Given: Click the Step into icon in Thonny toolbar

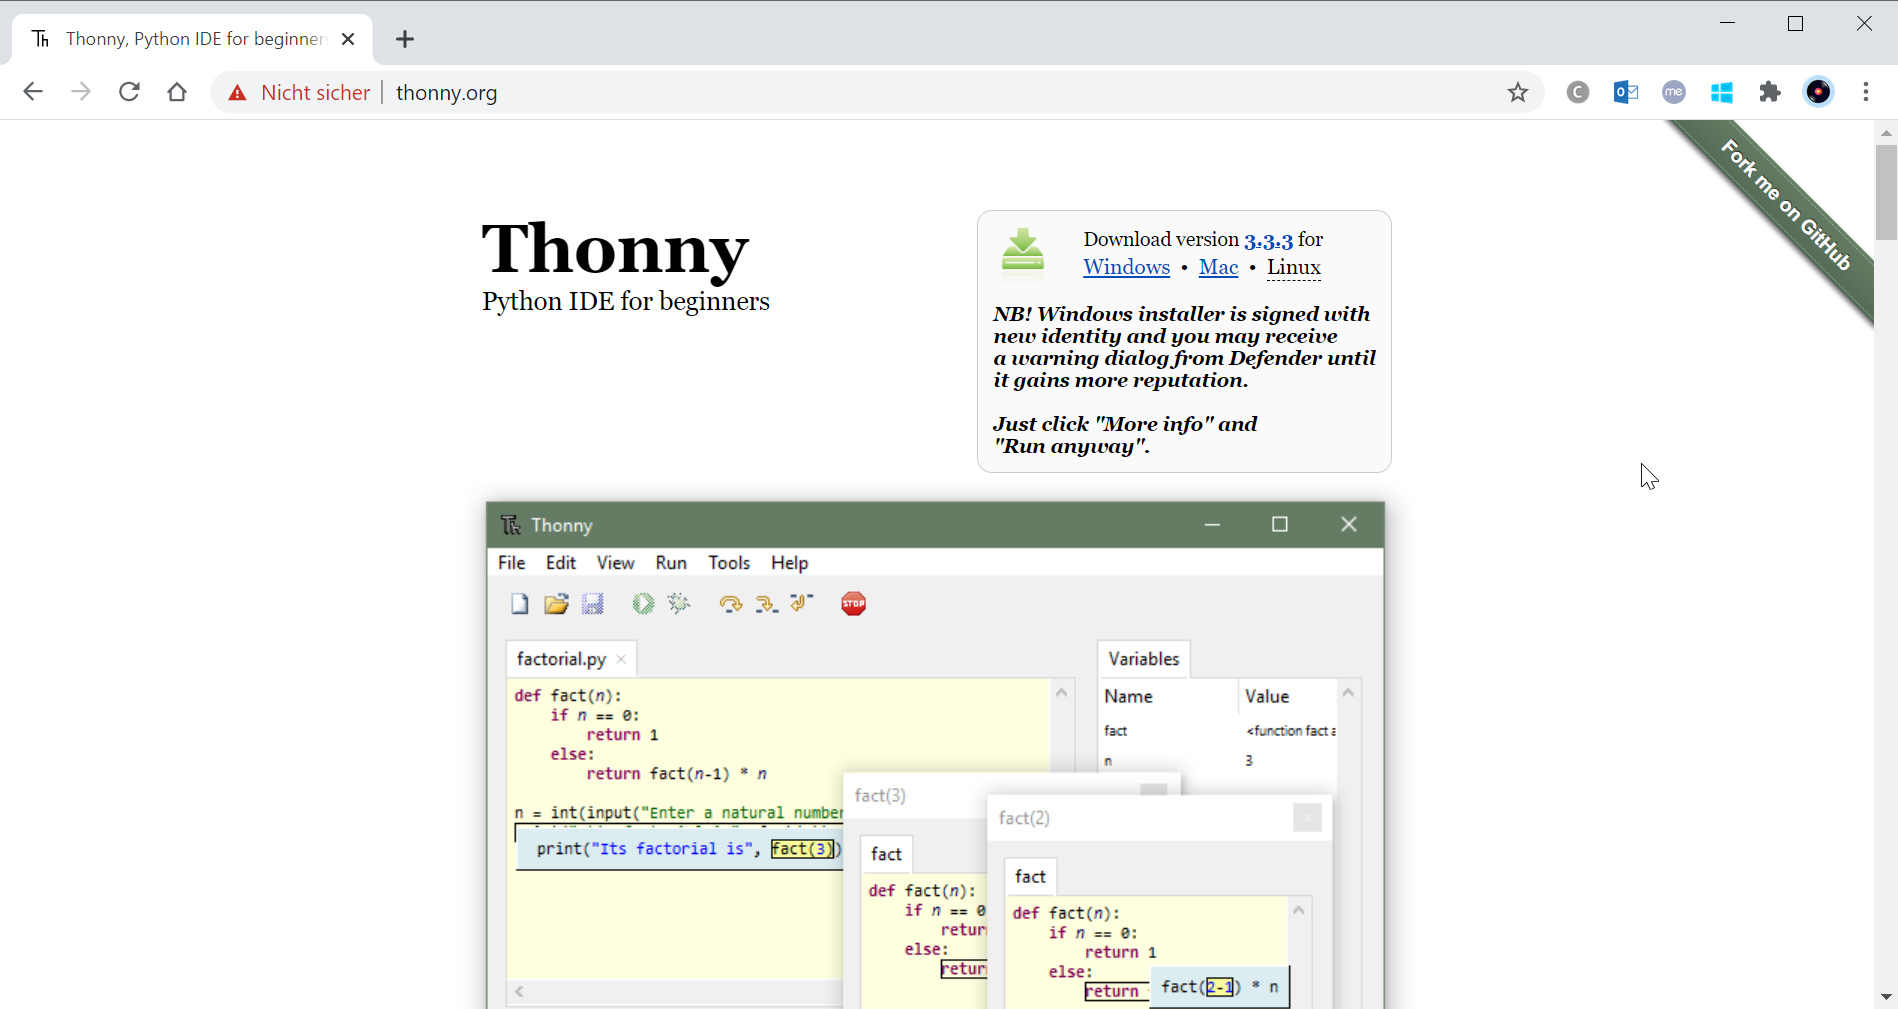Looking at the screenshot, I should (x=767, y=604).
